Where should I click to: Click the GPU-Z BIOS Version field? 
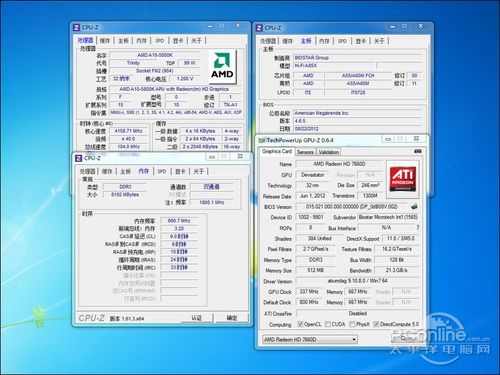click(x=352, y=207)
